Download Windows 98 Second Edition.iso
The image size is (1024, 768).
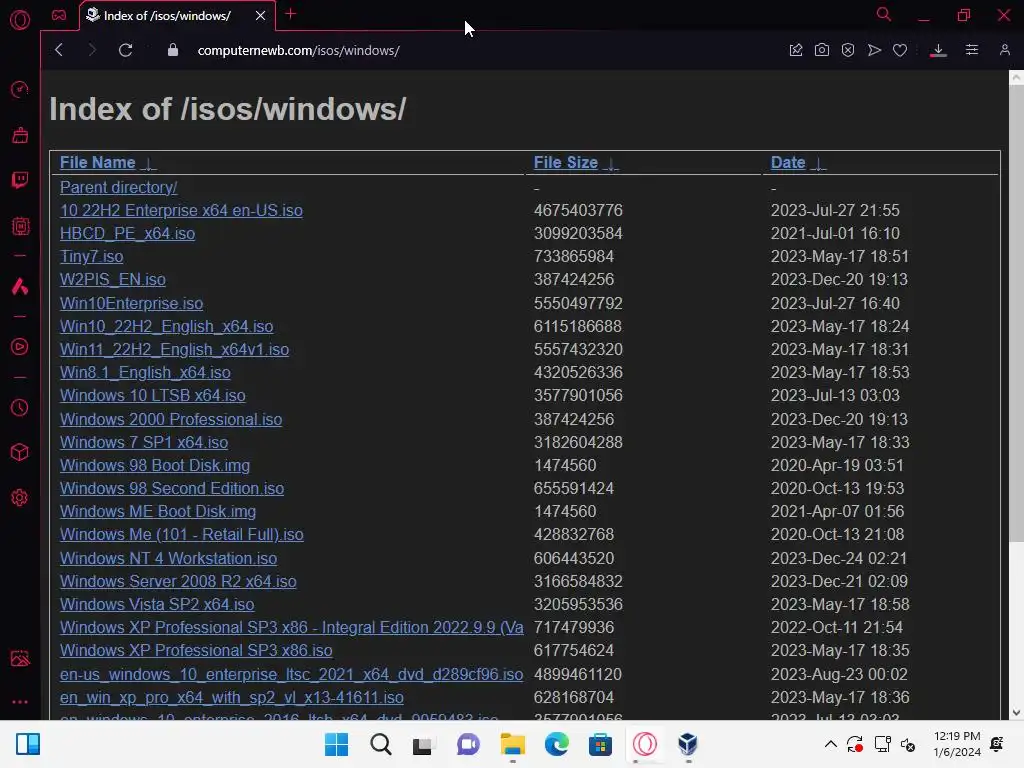172,488
